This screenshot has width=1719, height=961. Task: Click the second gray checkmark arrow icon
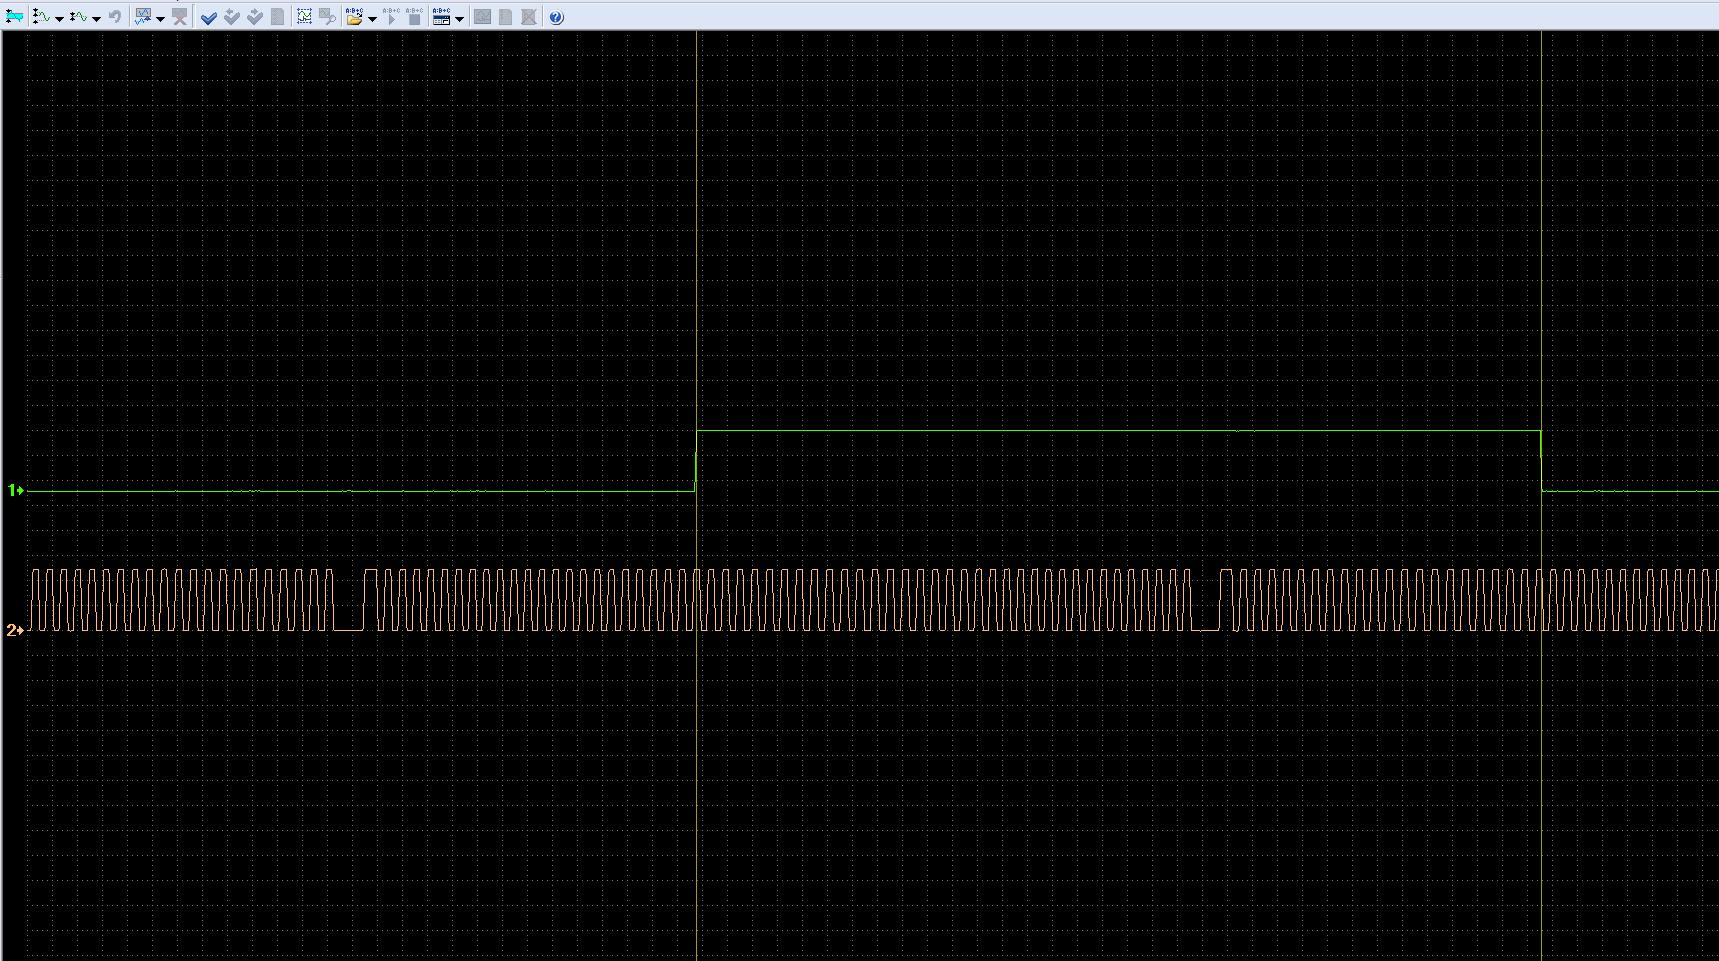(x=255, y=17)
